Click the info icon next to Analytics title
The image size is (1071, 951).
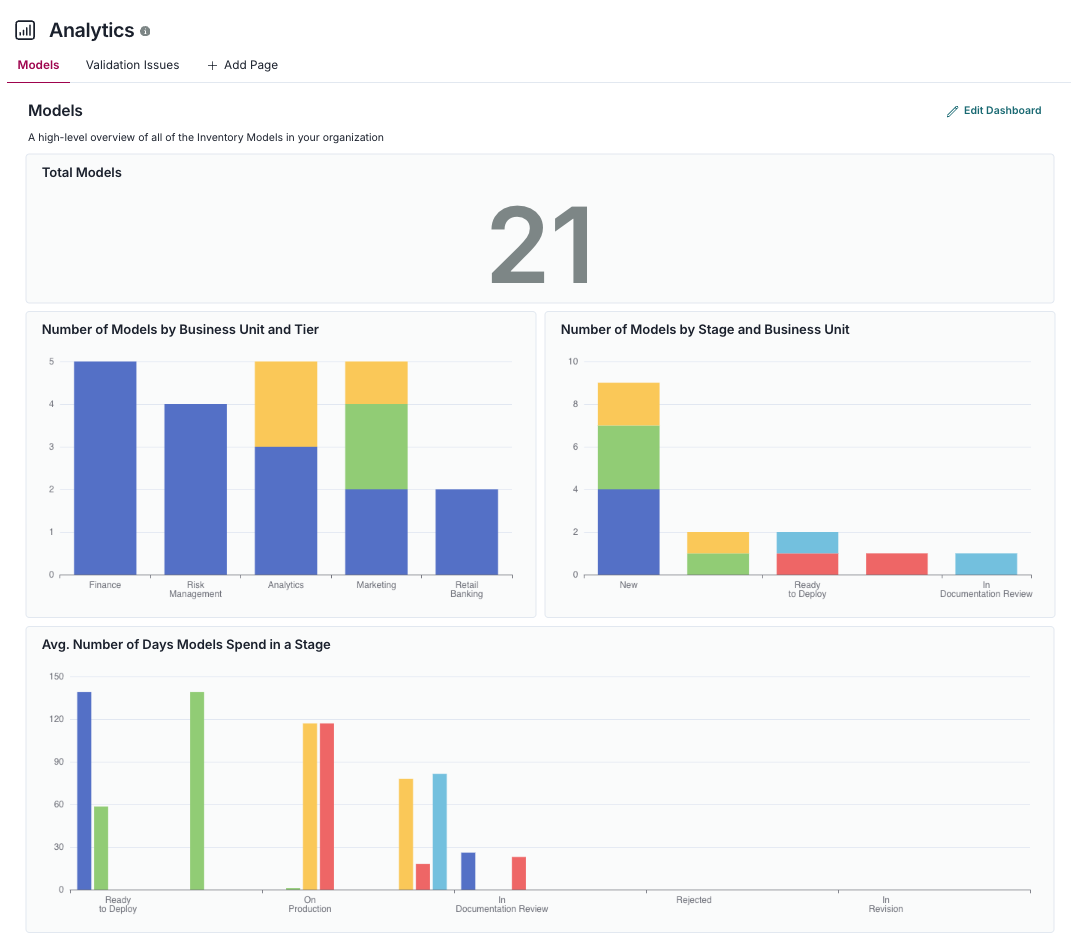145,32
